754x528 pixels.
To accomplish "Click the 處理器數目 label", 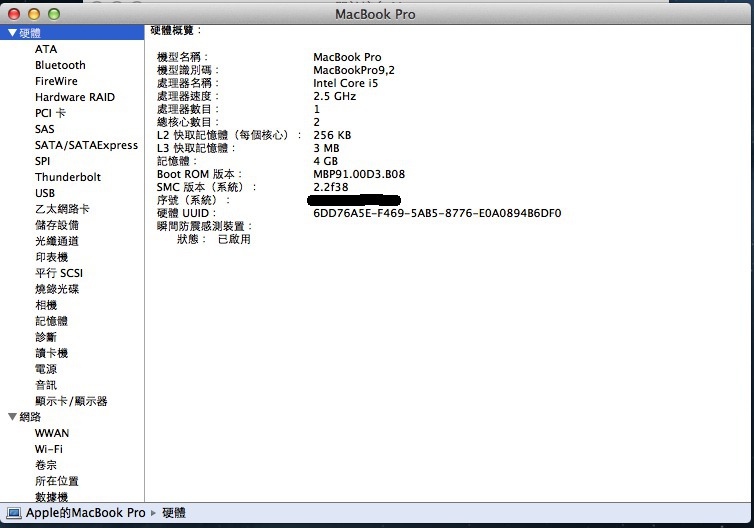I will (x=188, y=109).
